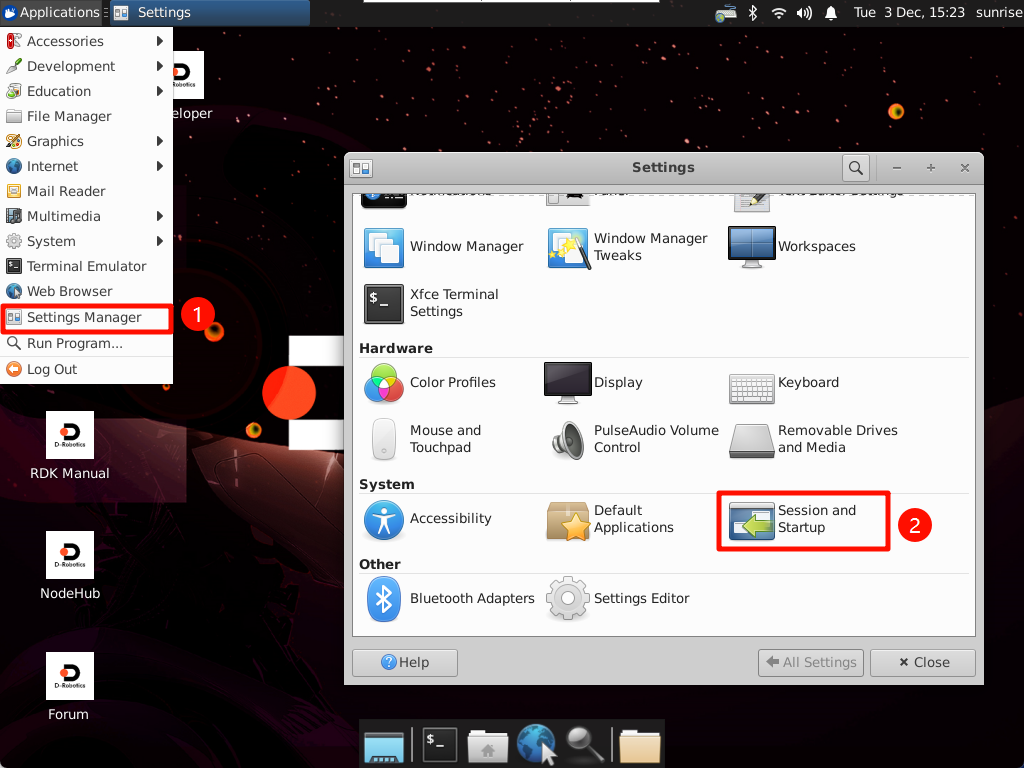Expand the Graphics submenu
Viewport: 1024px width, 768px height.
coord(86,142)
